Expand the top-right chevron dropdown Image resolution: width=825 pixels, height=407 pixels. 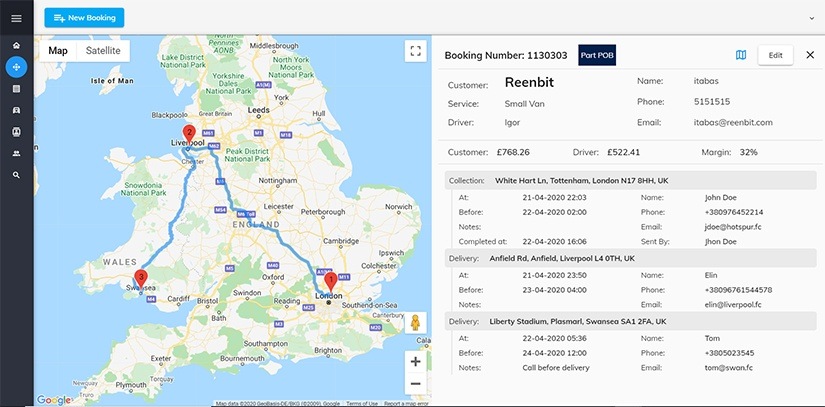pos(811,18)
